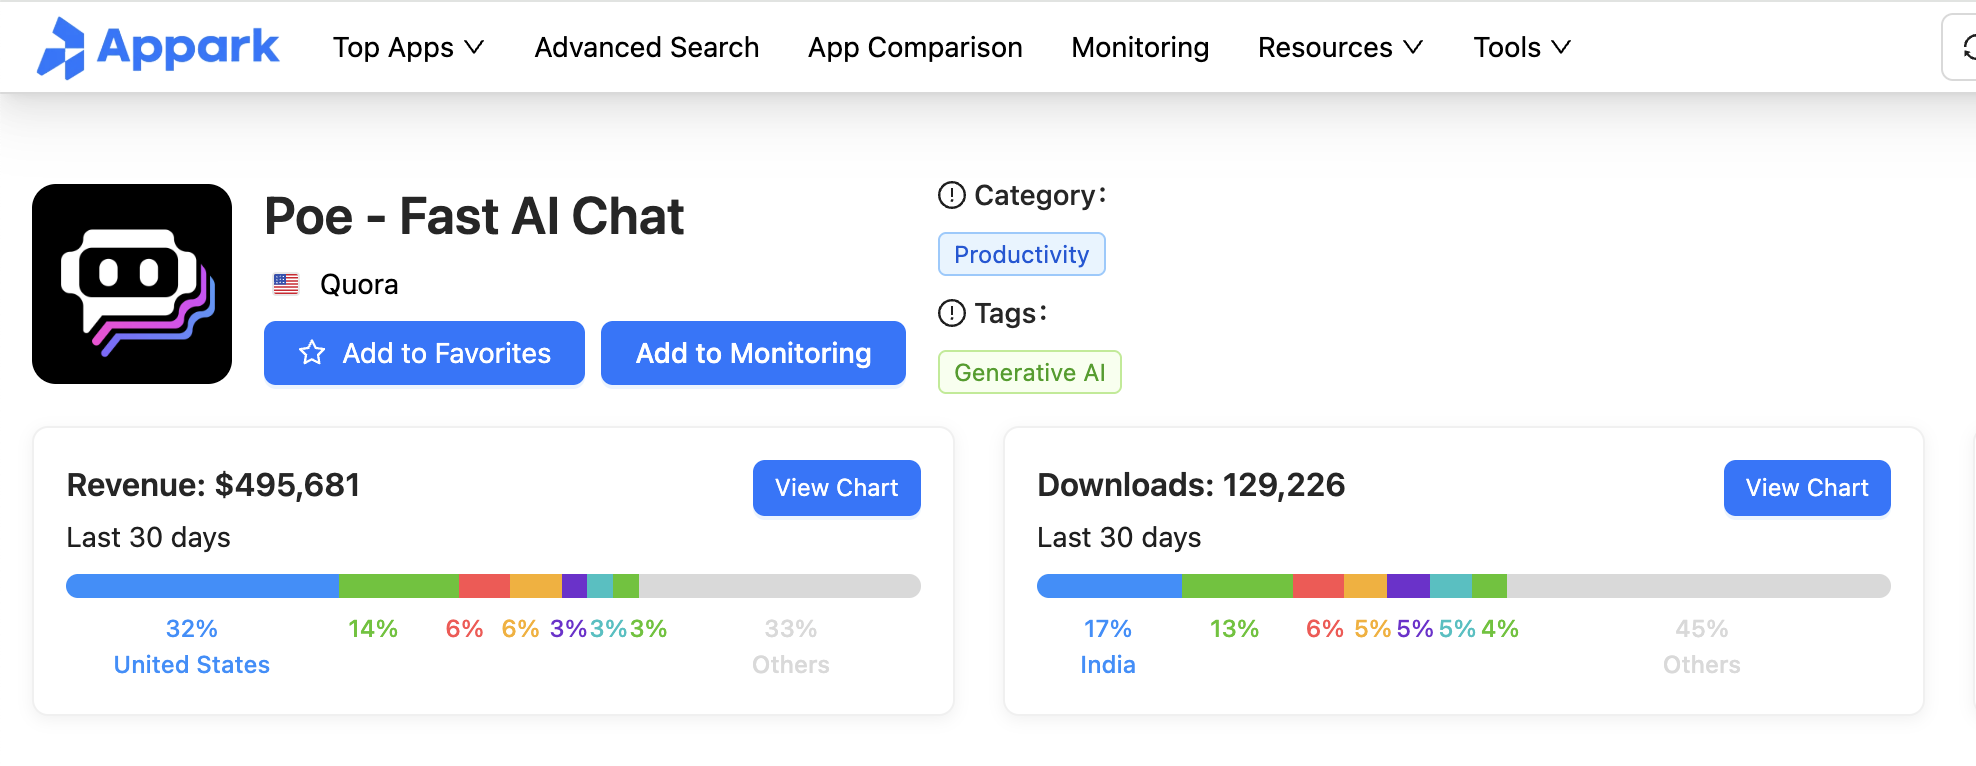Select the Productivity category tag

pos(1021,255)
